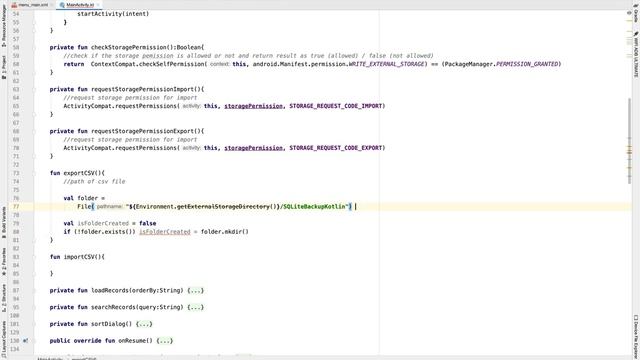Open the Project tool window
Image resolution: width=640 pixels, height=360 pixels.
click(x=4, y=67)
